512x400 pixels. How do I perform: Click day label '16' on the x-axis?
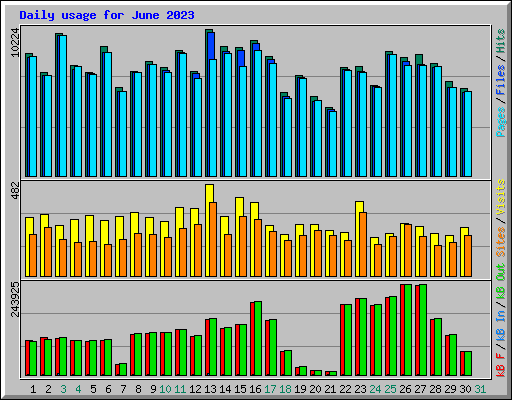255,389
